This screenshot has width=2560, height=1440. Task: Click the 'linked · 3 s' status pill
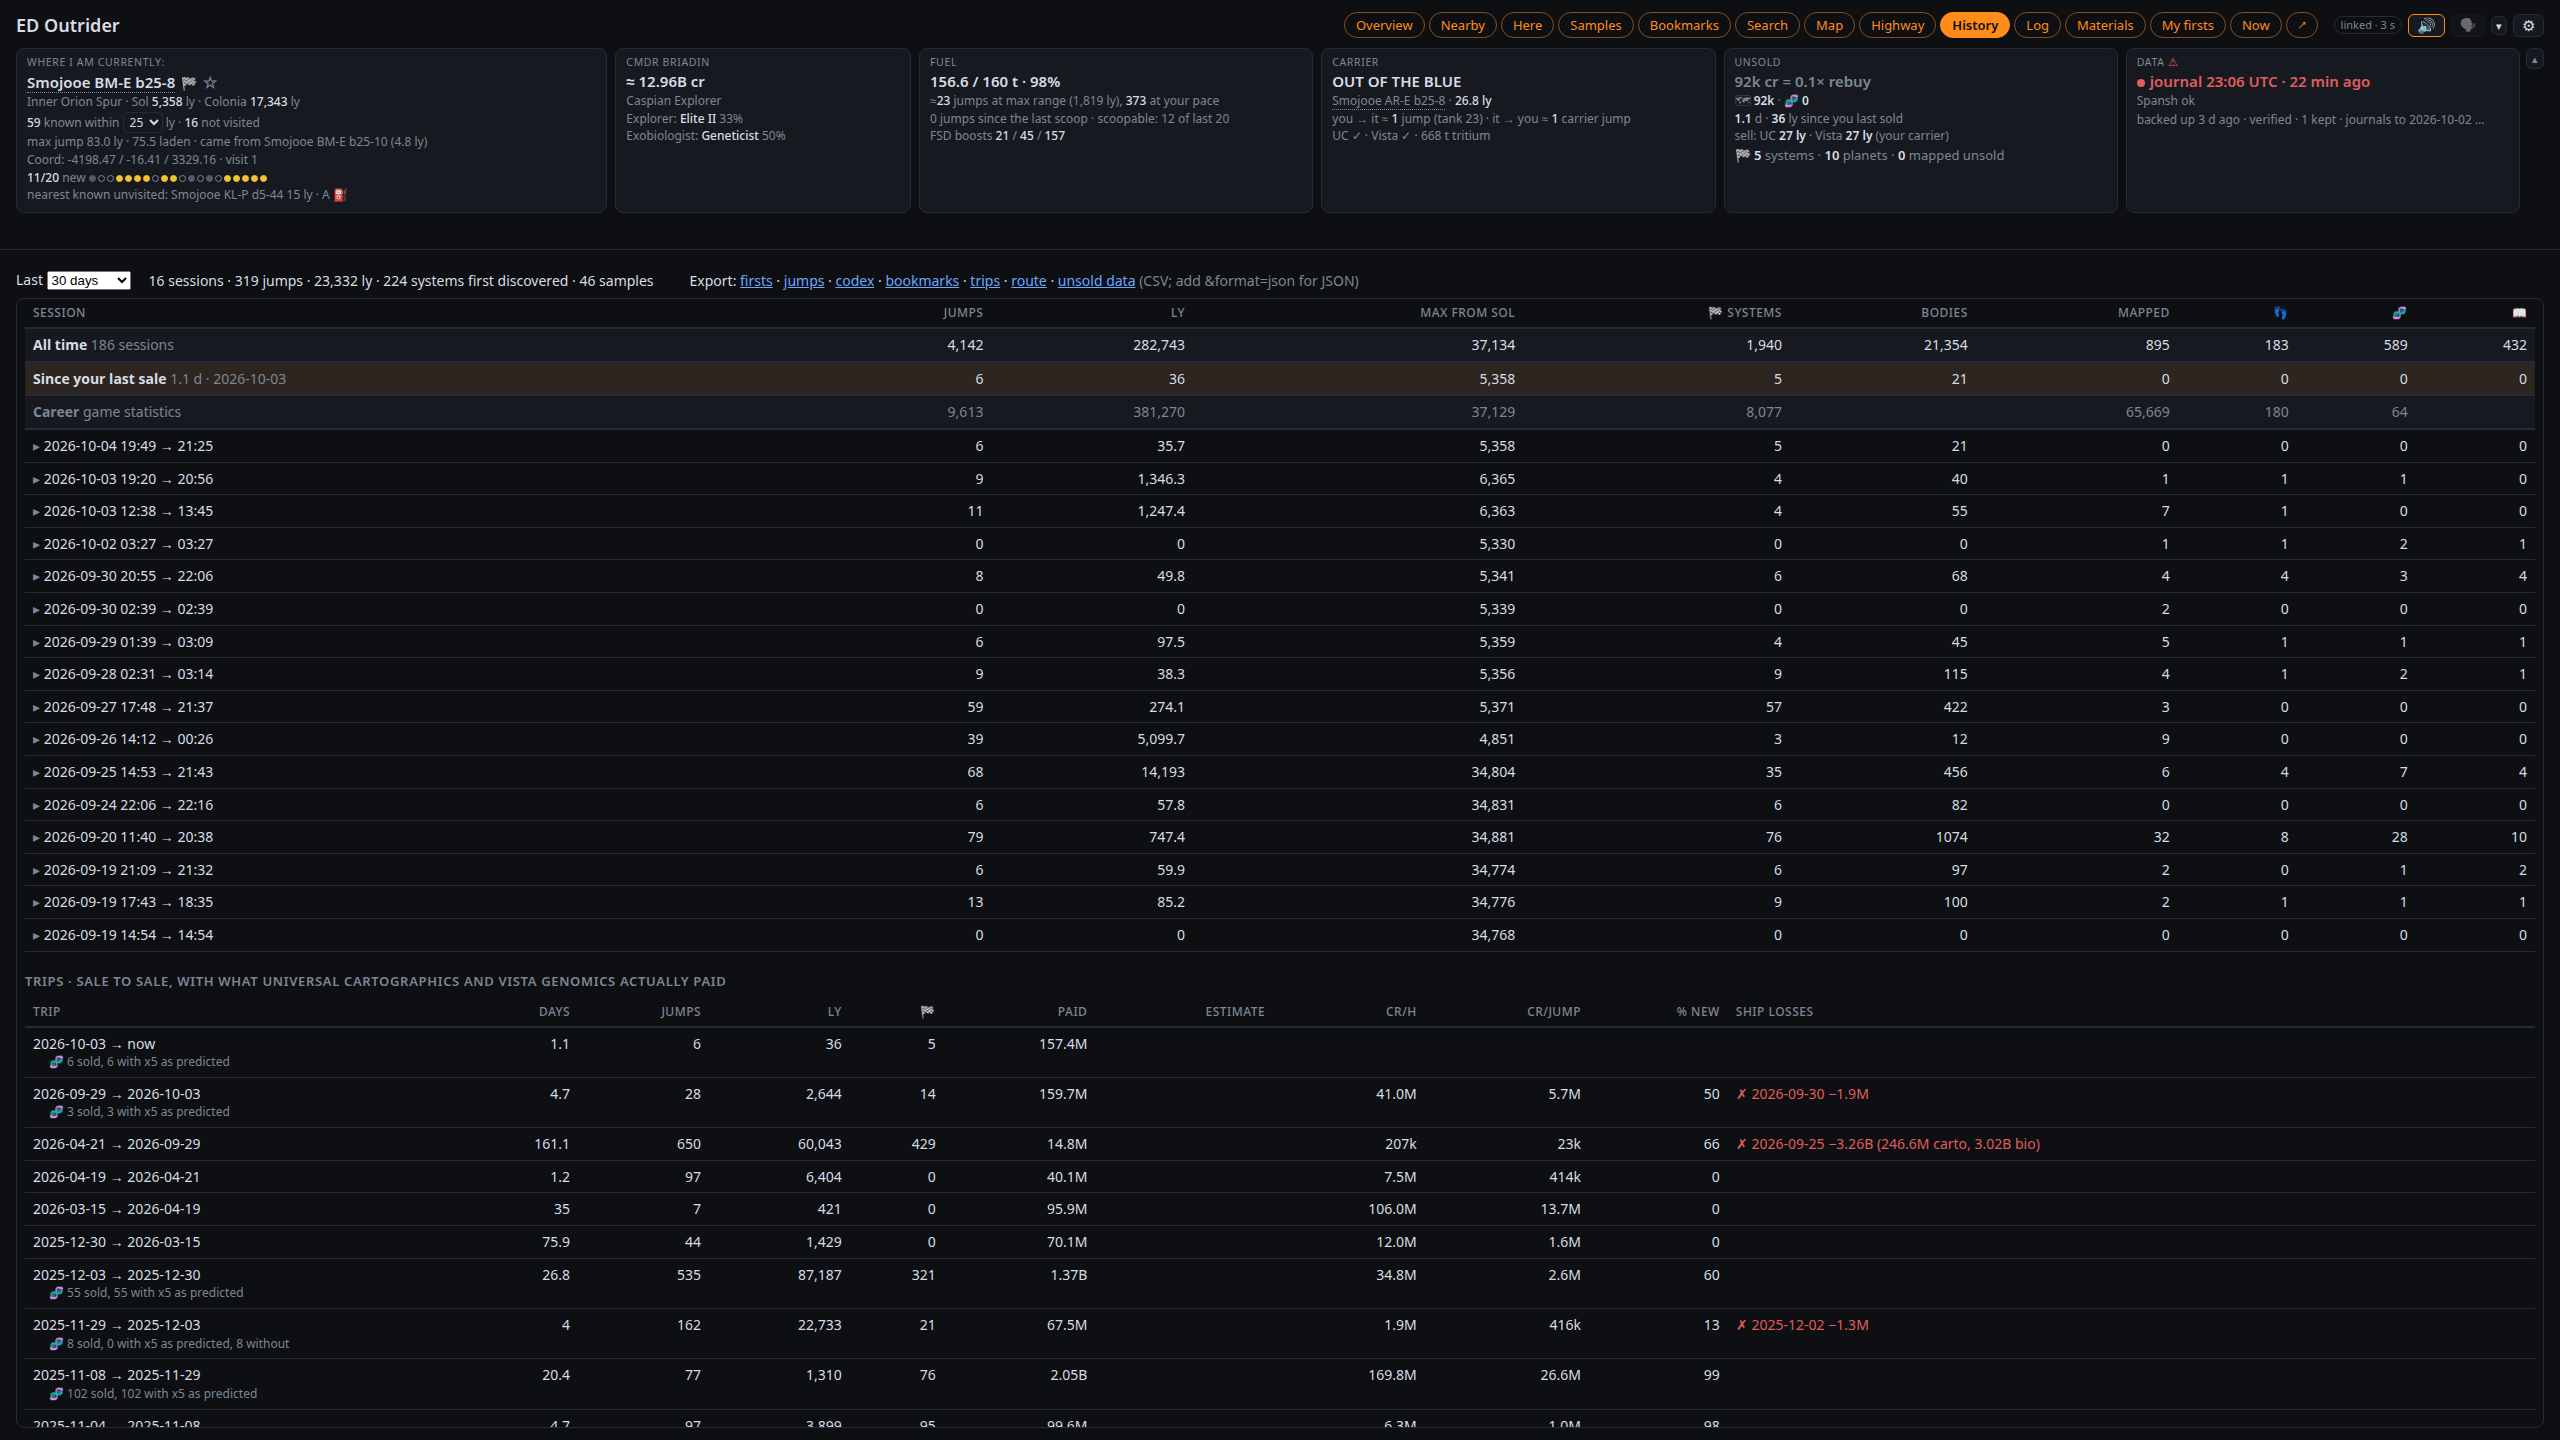click(x=2367, y=25)
